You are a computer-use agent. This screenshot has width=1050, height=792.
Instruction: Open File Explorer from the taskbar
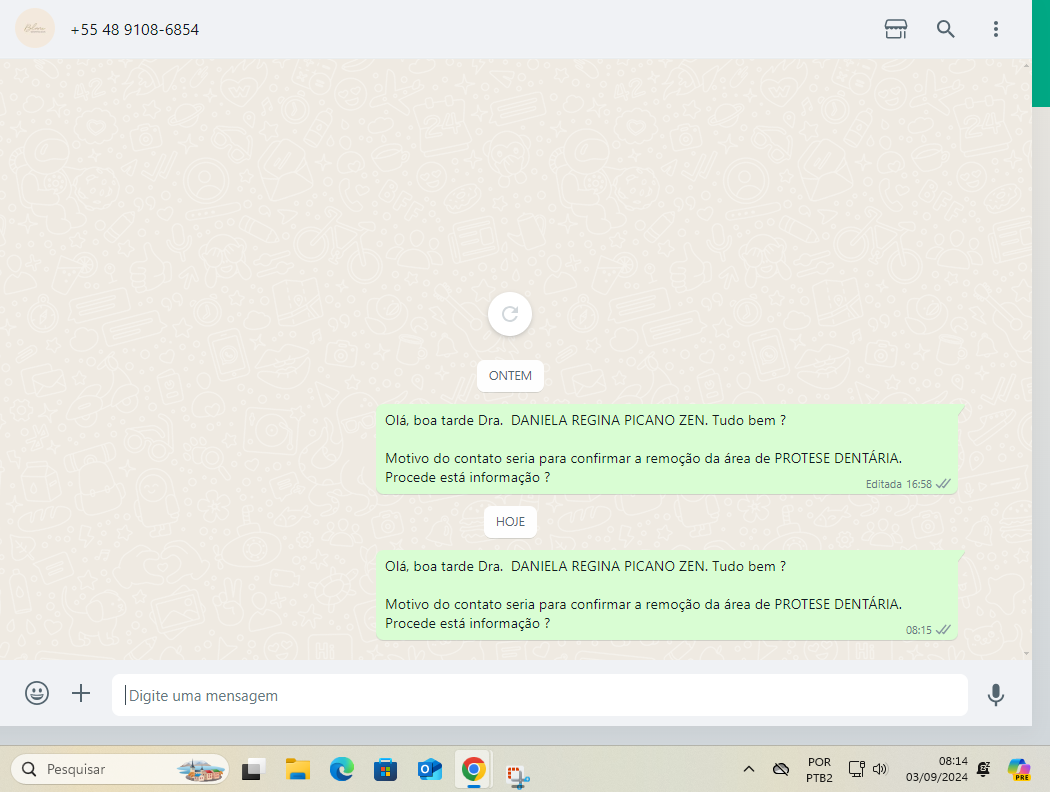point(297,770)
